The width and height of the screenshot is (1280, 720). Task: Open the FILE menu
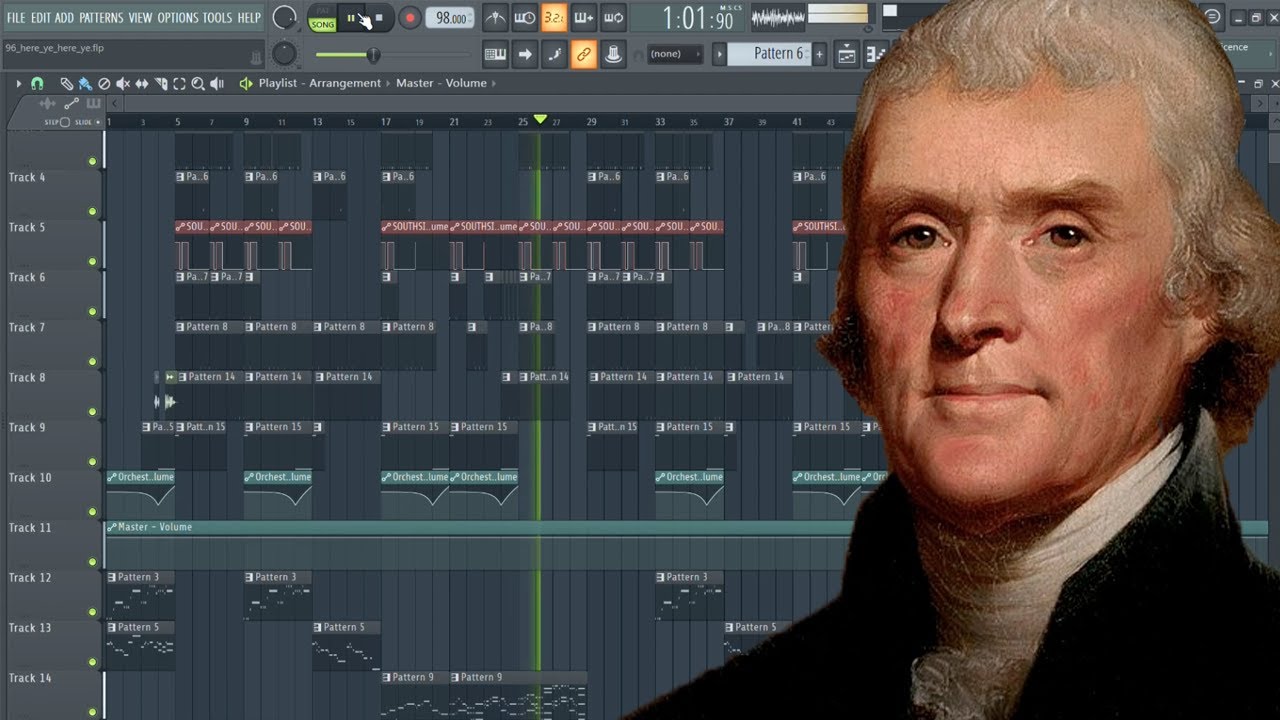click(x=16, y=18)
